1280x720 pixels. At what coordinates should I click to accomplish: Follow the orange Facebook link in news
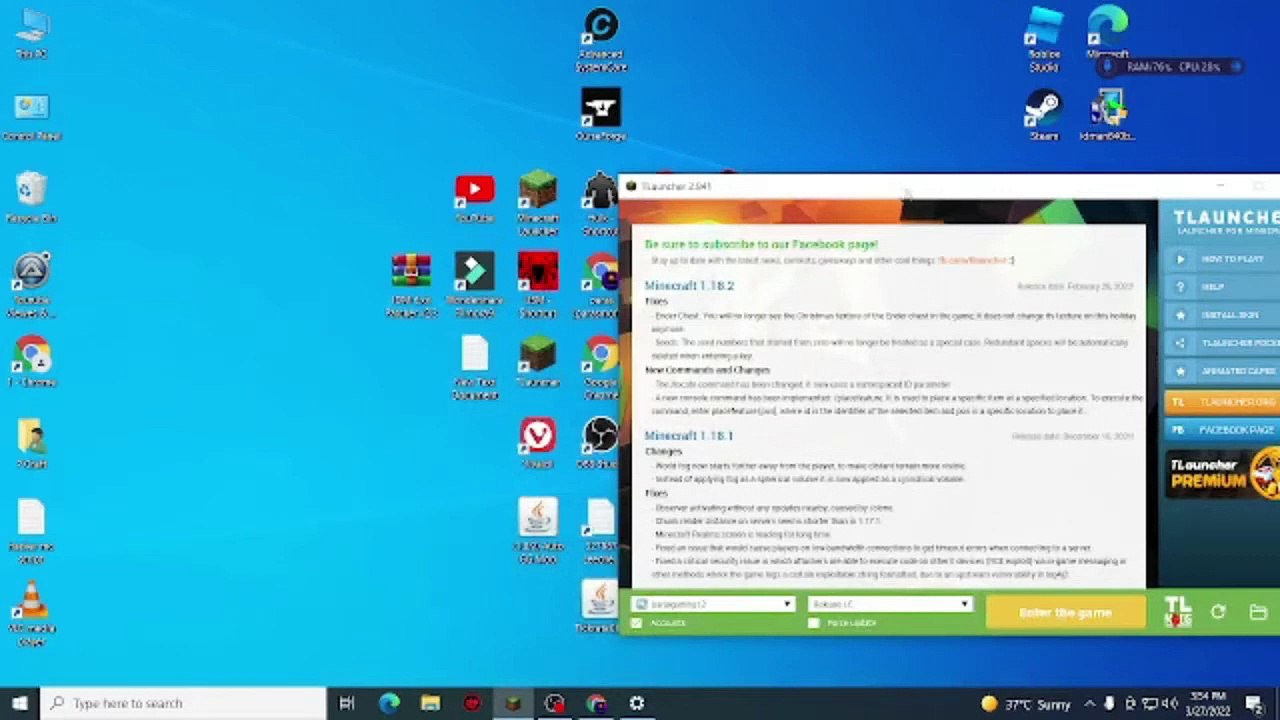(x=975, y=261)
